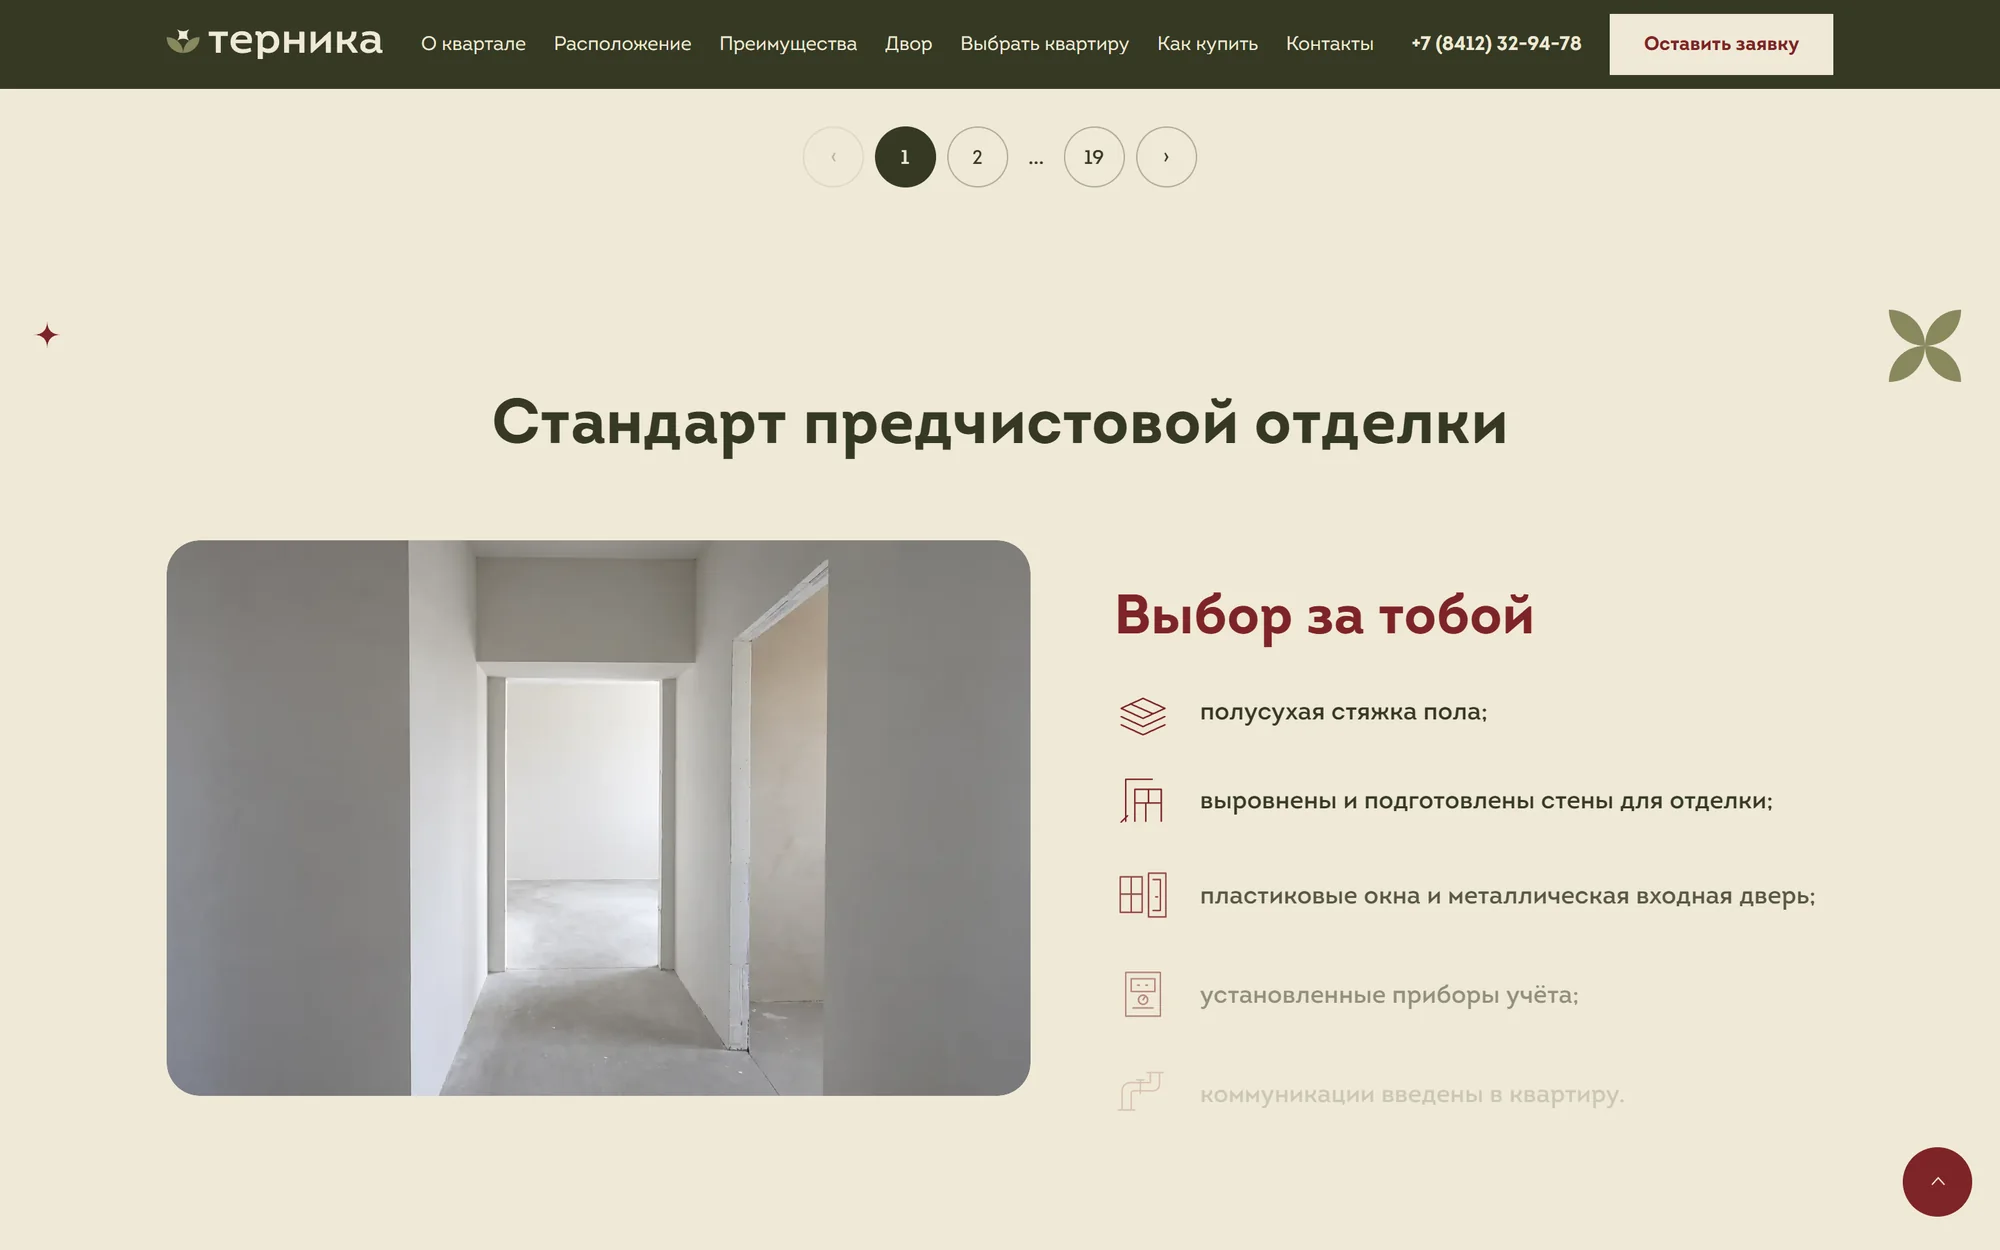Screen dimensions: 2000x1250
Task: Click the pipe communications icon
Action: 1141,1091
